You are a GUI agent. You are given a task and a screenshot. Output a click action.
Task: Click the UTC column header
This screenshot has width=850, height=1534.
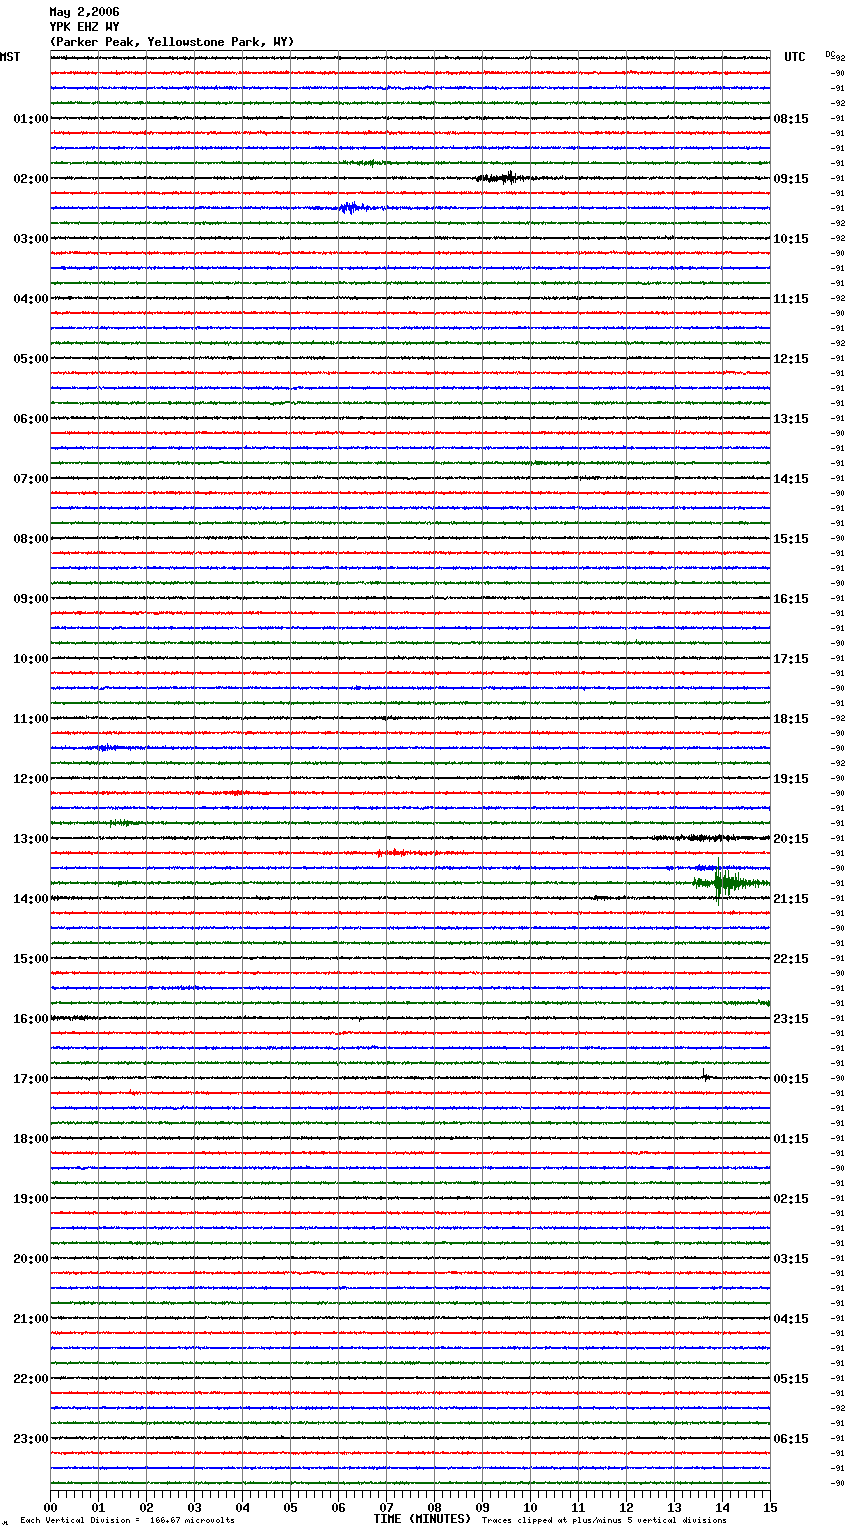coord(794,57)
